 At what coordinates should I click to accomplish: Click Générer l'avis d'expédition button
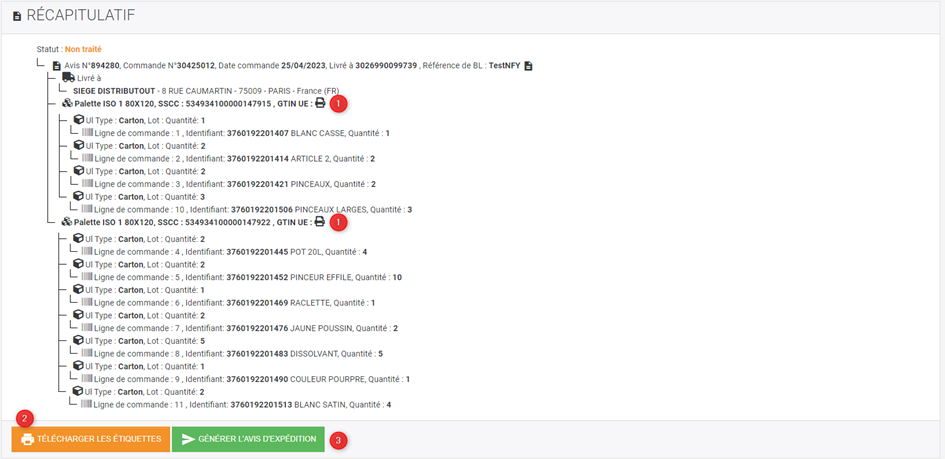coord(248,439)
